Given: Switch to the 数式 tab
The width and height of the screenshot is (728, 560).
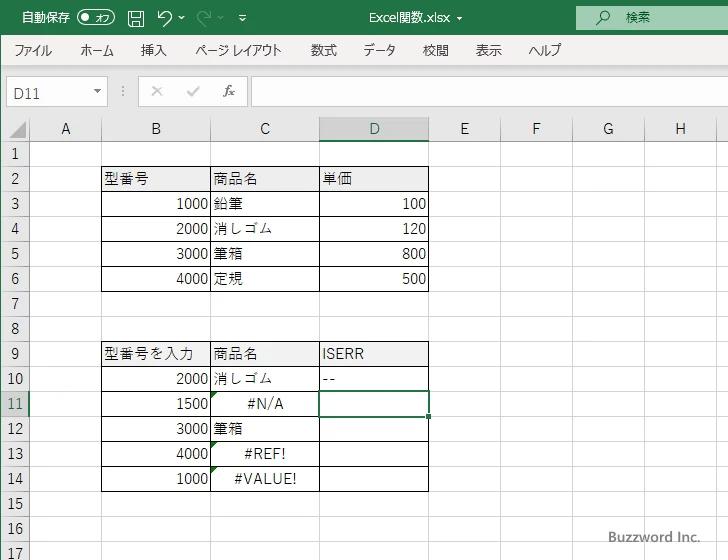Looking at the screenshot, I should [324, 50].
